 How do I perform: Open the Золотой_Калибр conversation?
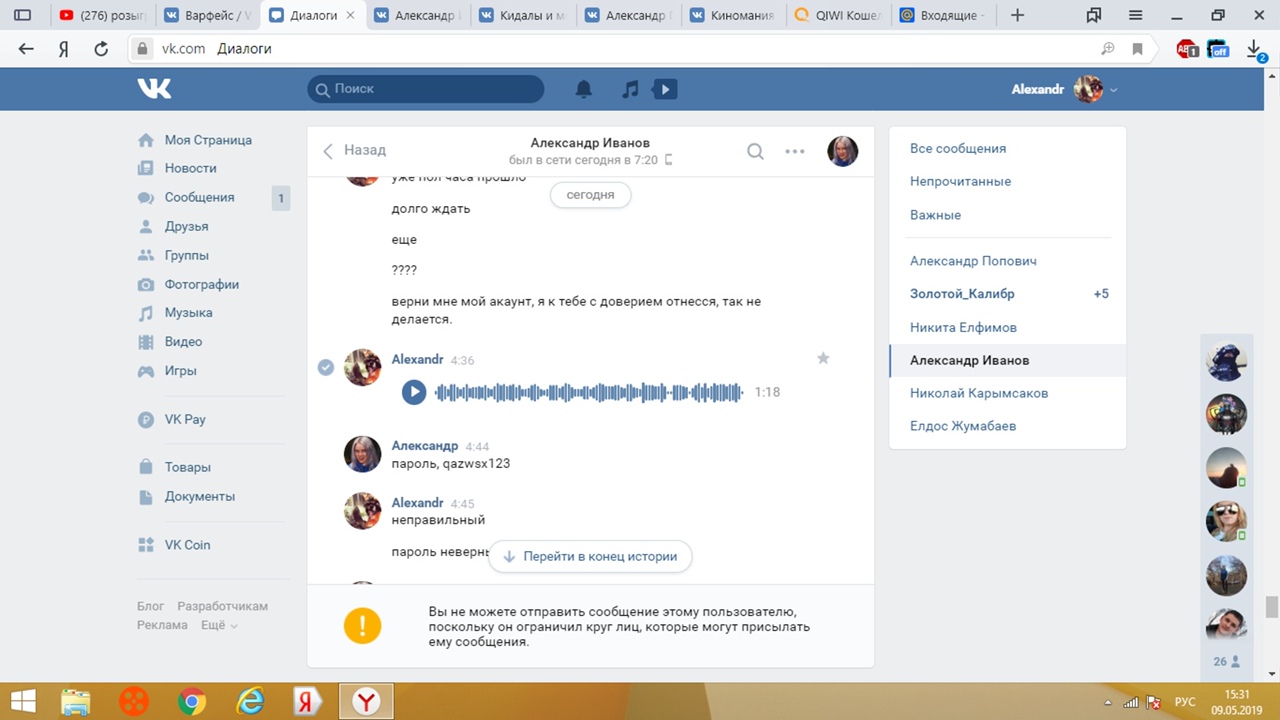click(x=962, y=294)
